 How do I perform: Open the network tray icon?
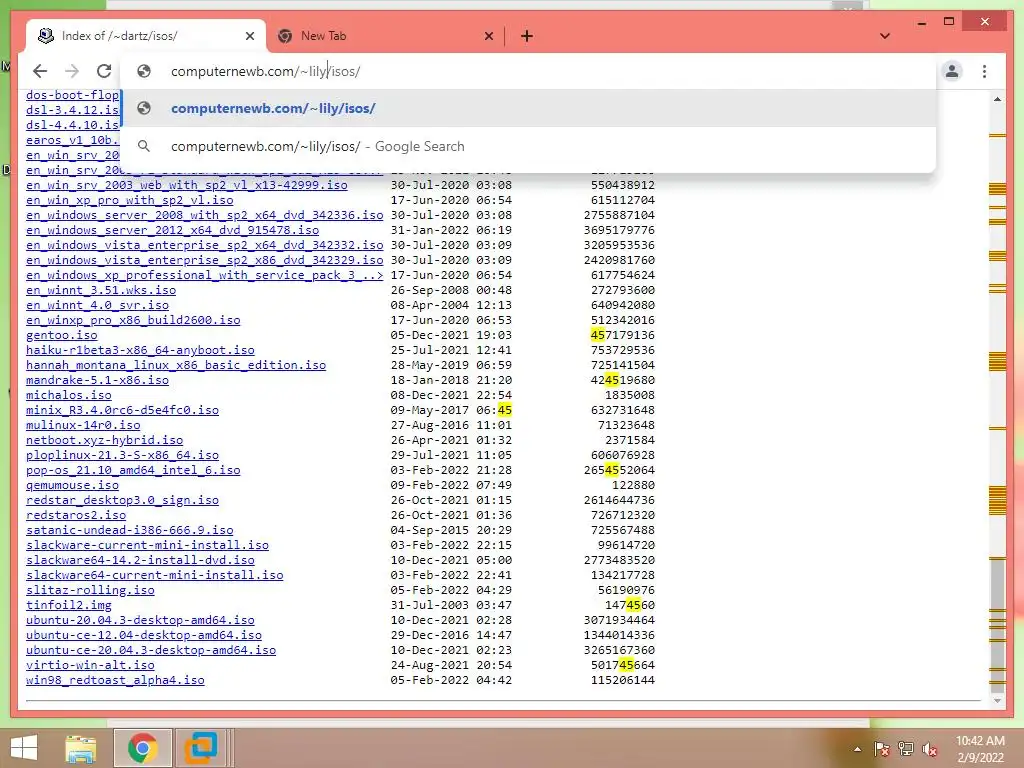(x=906, y=749)
